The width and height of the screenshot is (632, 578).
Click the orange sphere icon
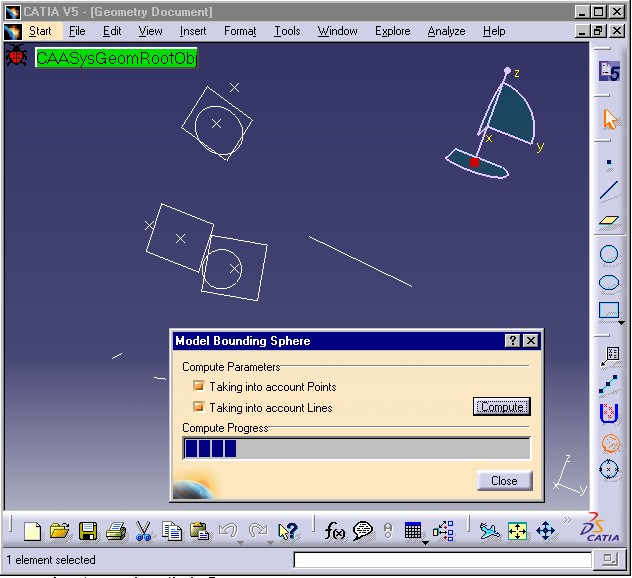coord(611,443)
